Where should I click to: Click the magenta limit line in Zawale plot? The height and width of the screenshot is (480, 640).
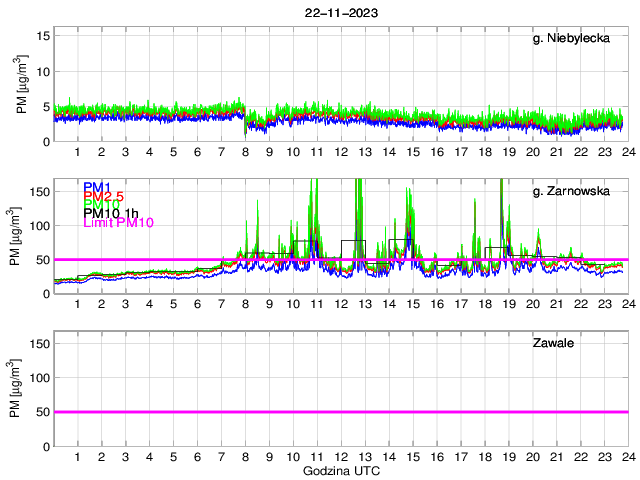pyautogui.click(x=340, y=411)
